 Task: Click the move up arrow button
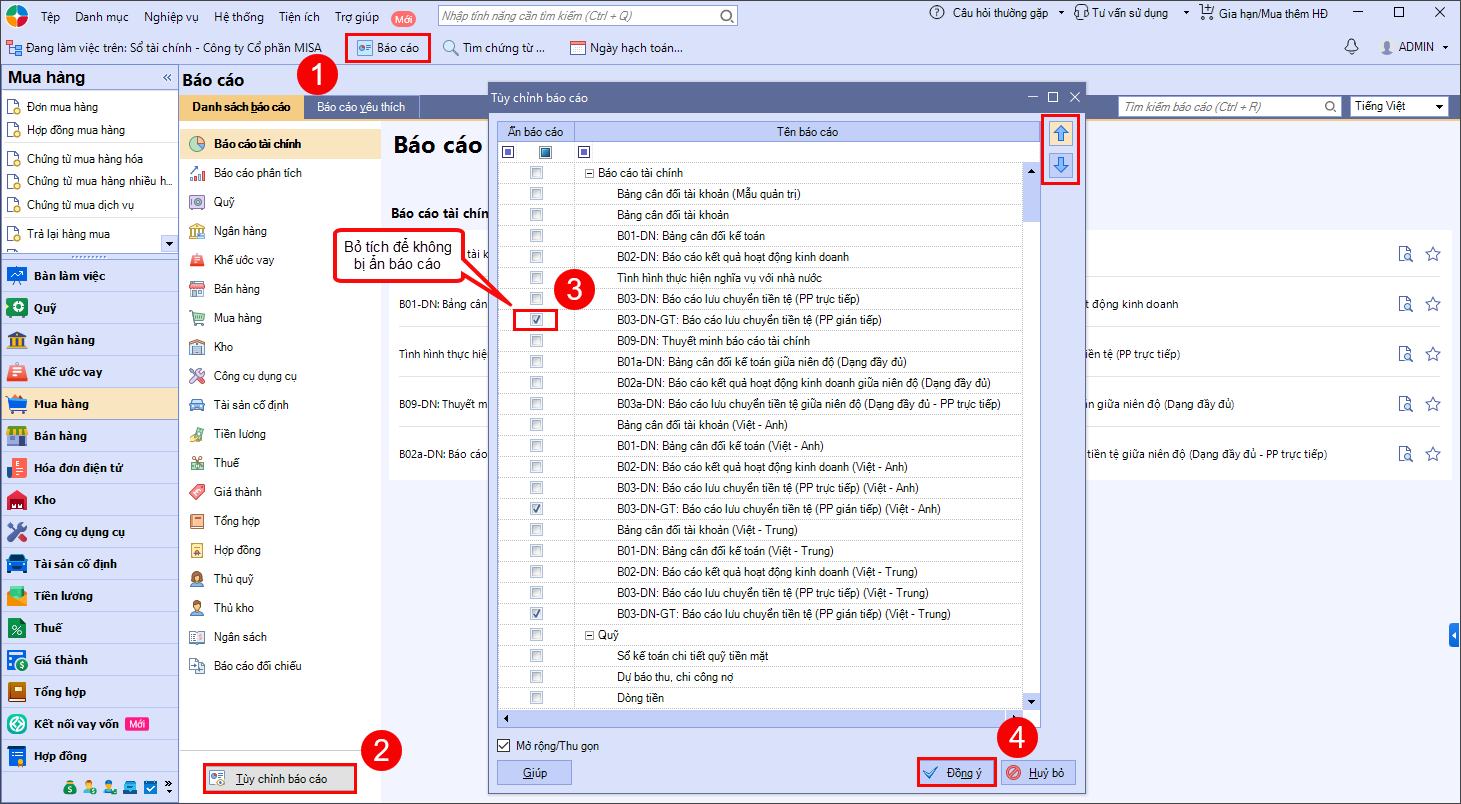pyautogui.click(x=1061, y=133)
